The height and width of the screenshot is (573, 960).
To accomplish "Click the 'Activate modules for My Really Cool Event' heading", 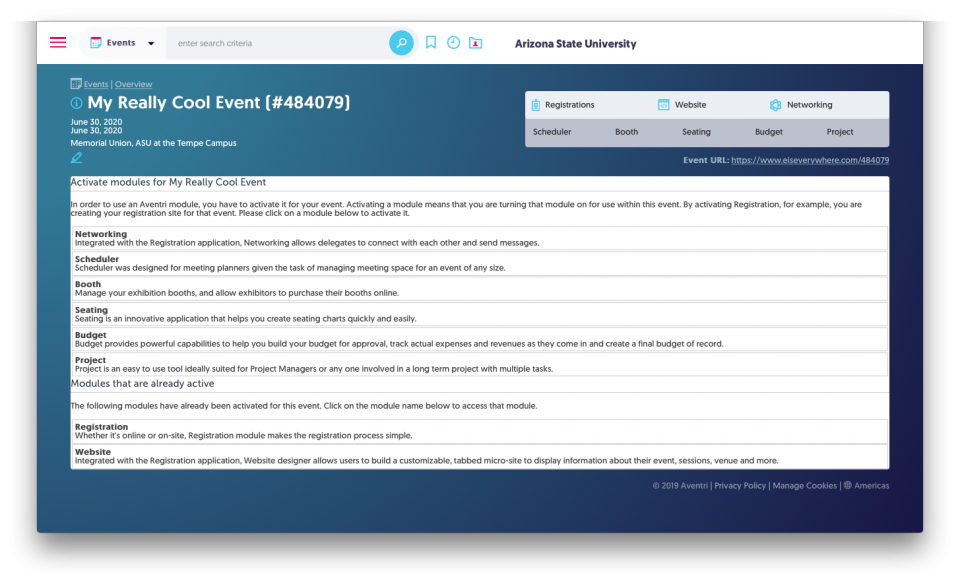I will pyautogui.click(x=168, y=182).
